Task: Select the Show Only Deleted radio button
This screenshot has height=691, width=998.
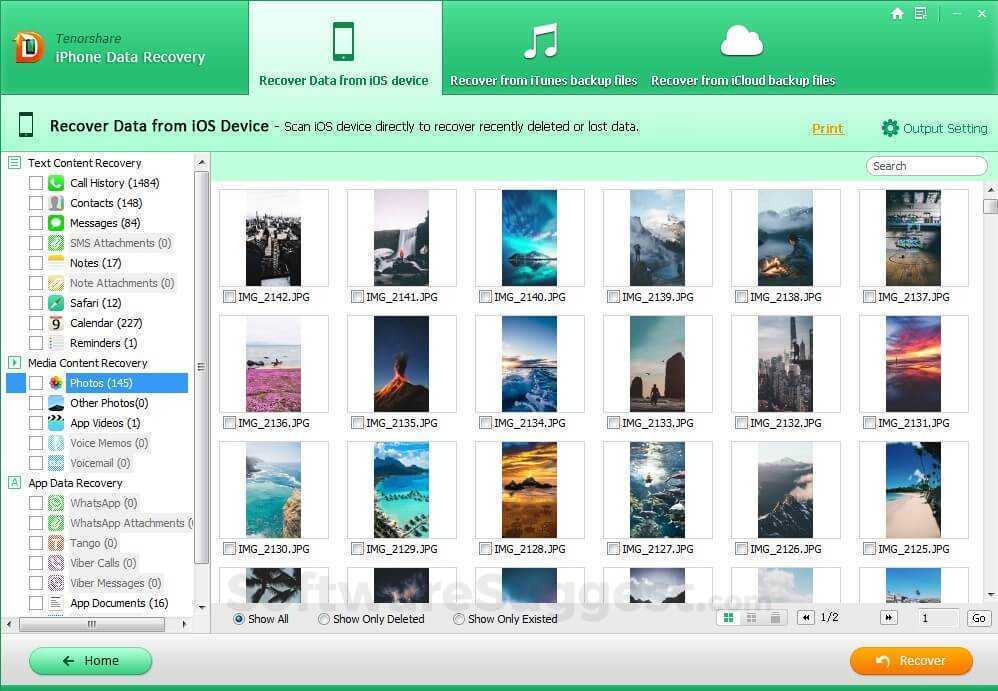Action: pos(324,619)
